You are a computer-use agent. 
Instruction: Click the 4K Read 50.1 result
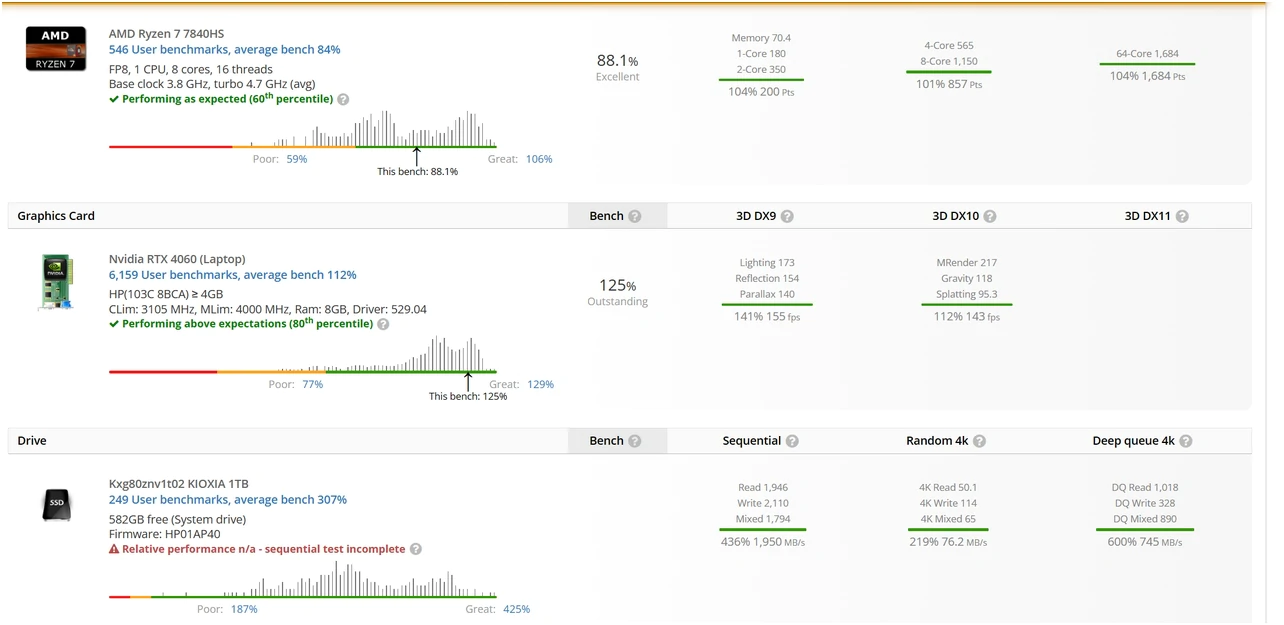(948, 488)
